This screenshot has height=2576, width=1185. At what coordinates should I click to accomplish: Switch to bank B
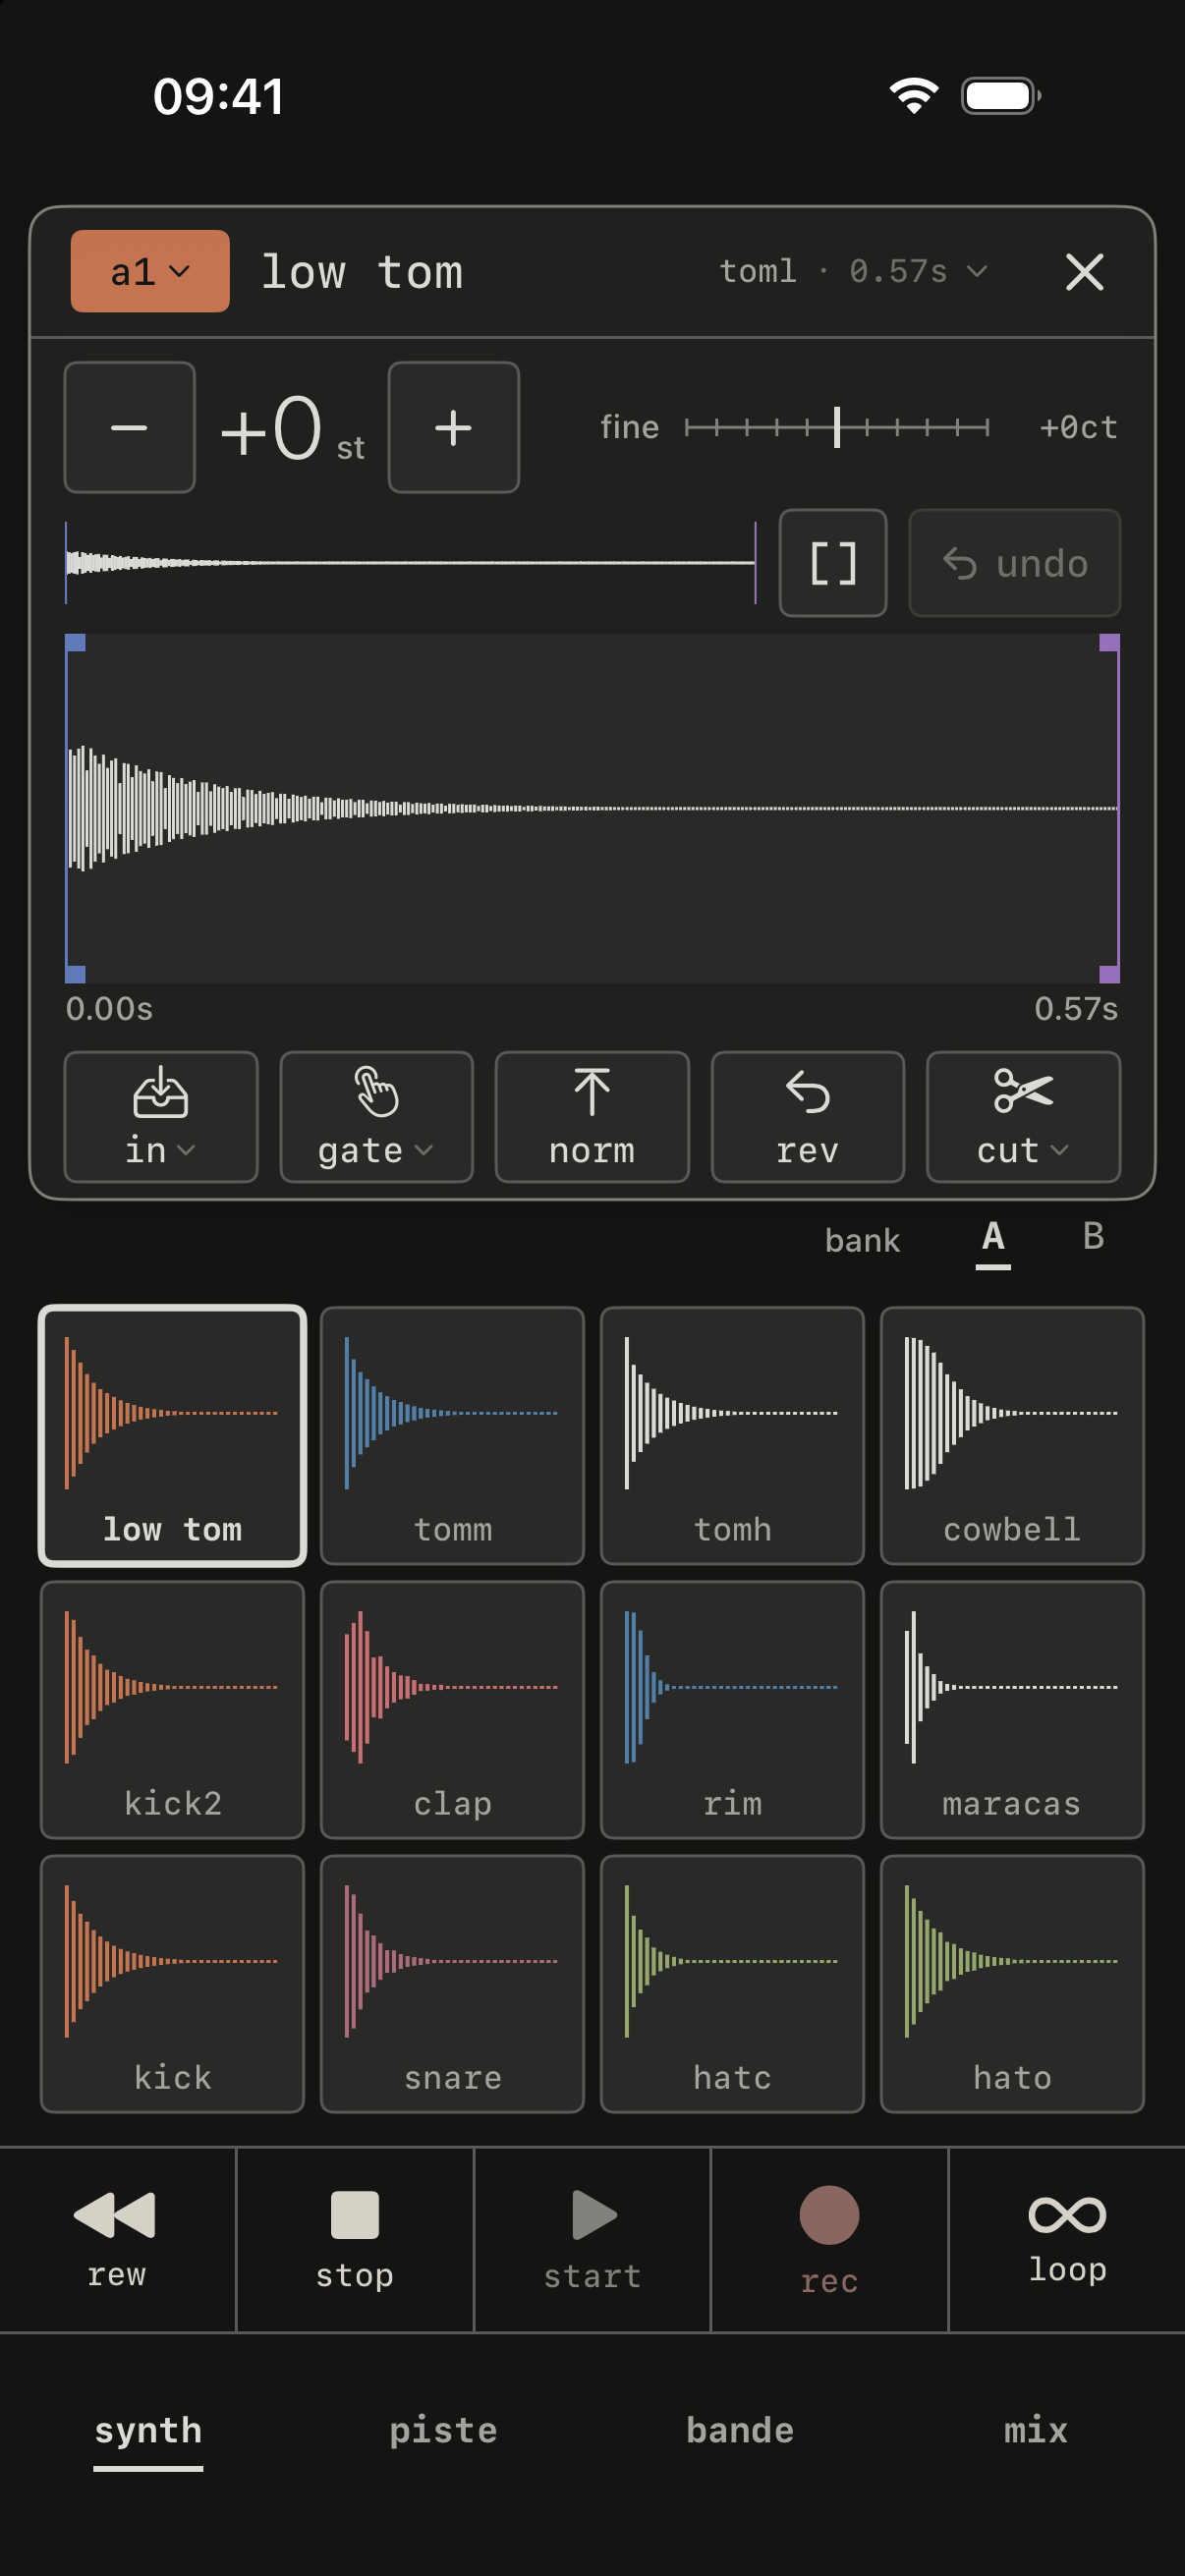click(x=1093, y=1237)
